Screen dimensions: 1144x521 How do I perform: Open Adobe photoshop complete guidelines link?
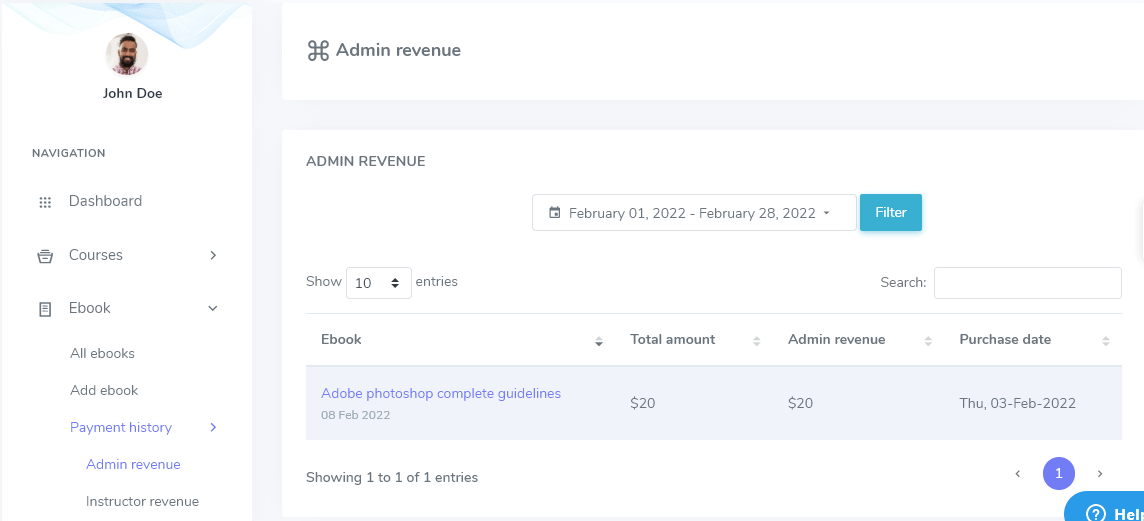coord(440,393)
